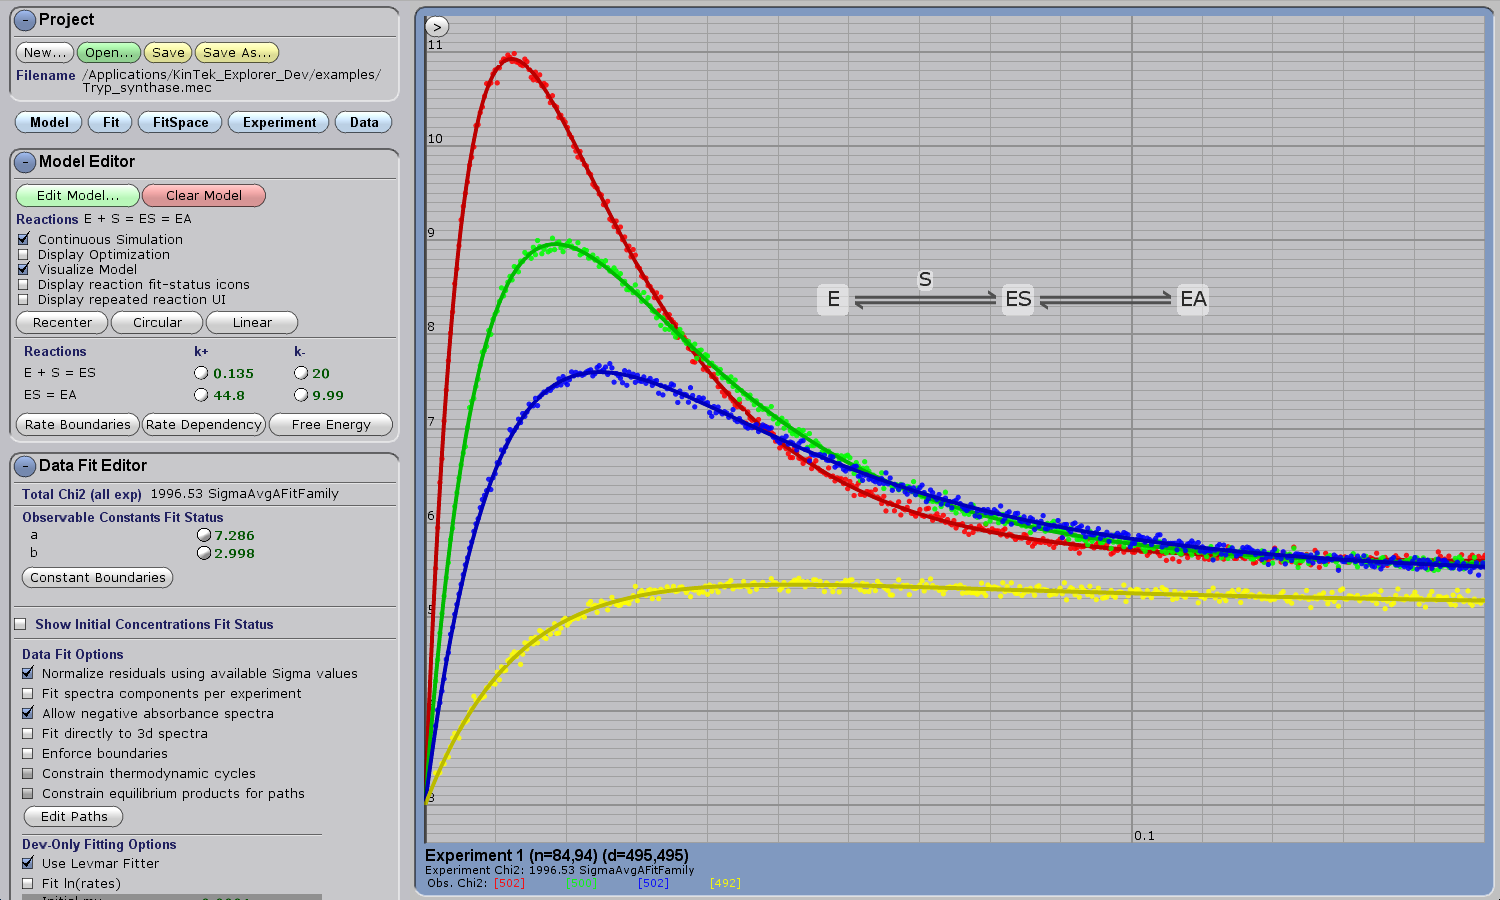This screenshot has height=900, width=1500.
Task: Toggle Continuous Simulation checkbox
Action: coord(24,240)
